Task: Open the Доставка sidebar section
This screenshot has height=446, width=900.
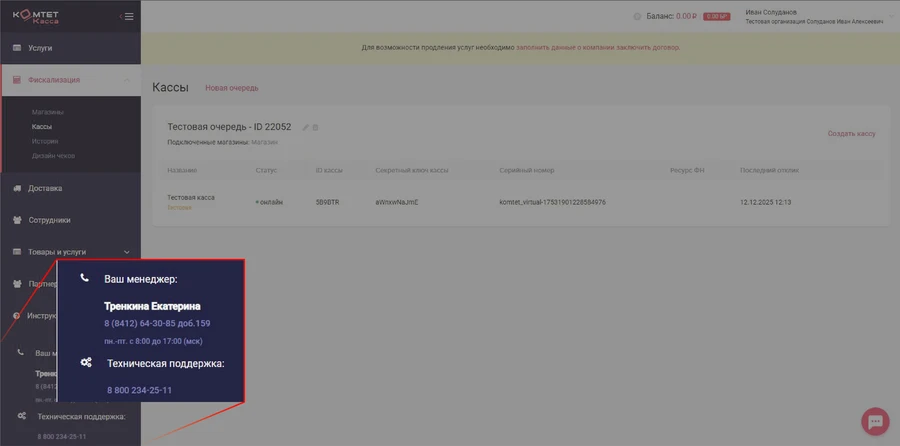Action: [45, 188]
